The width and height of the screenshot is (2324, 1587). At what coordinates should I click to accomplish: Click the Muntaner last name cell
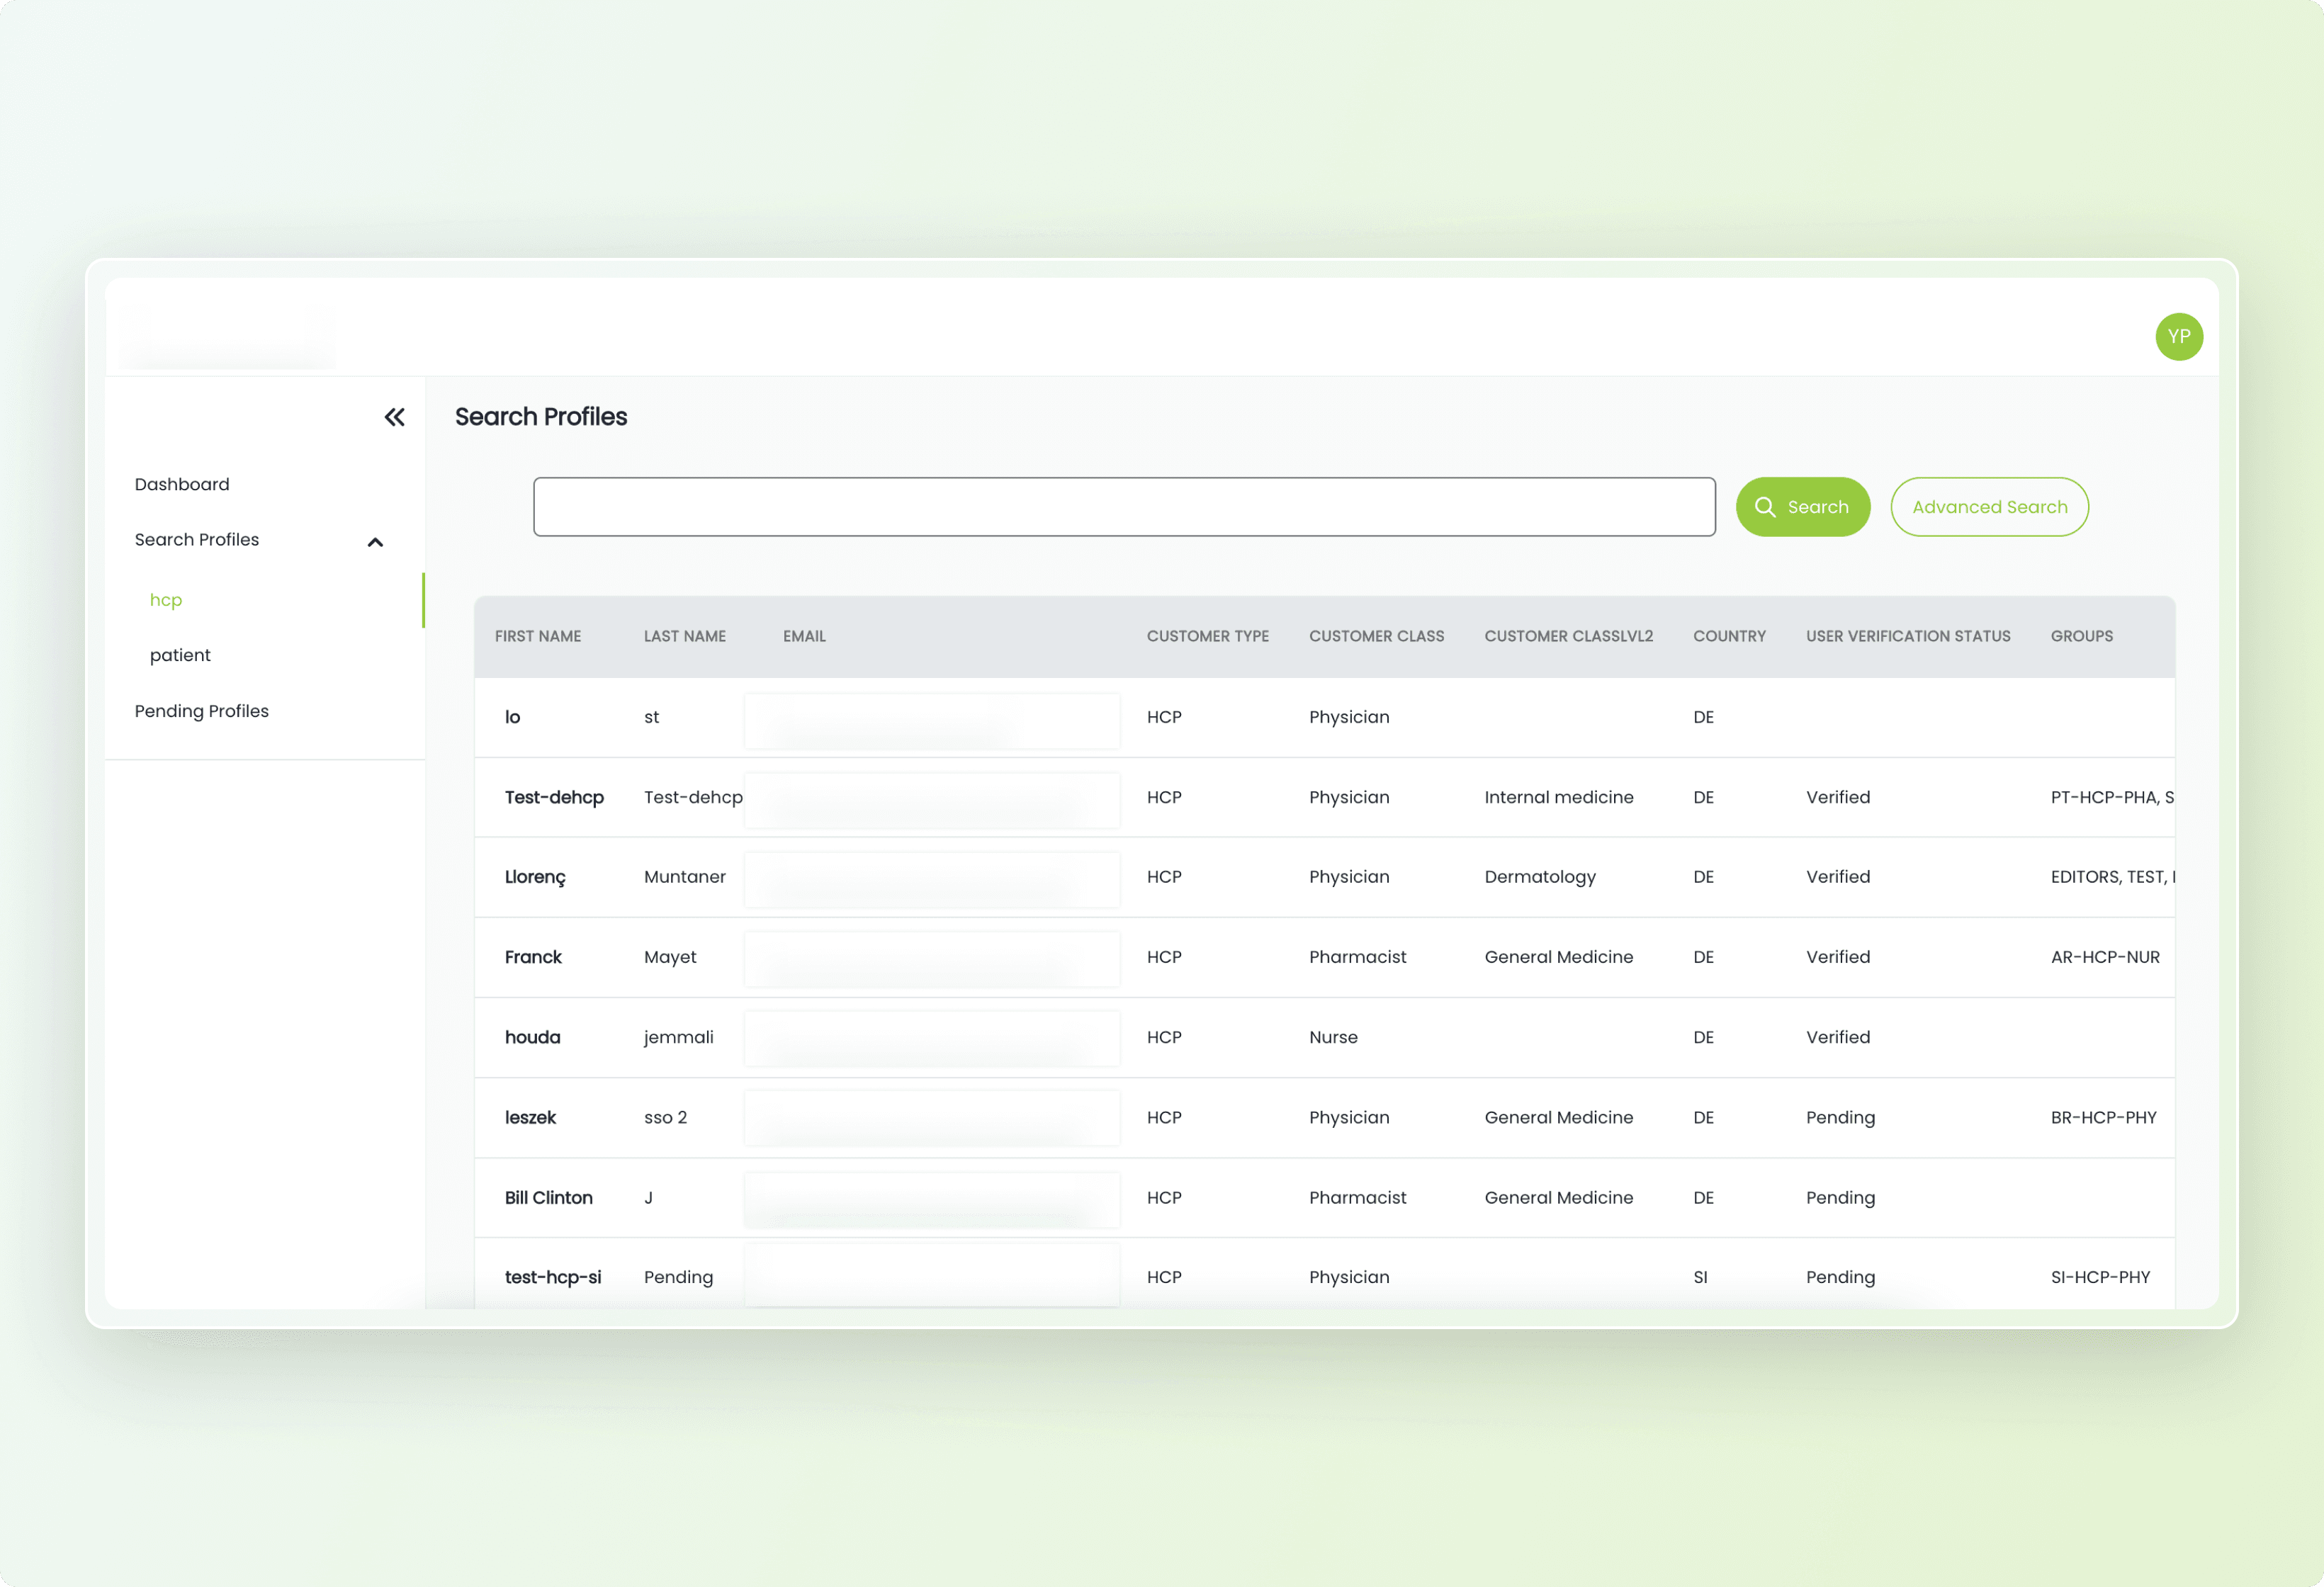685,877
